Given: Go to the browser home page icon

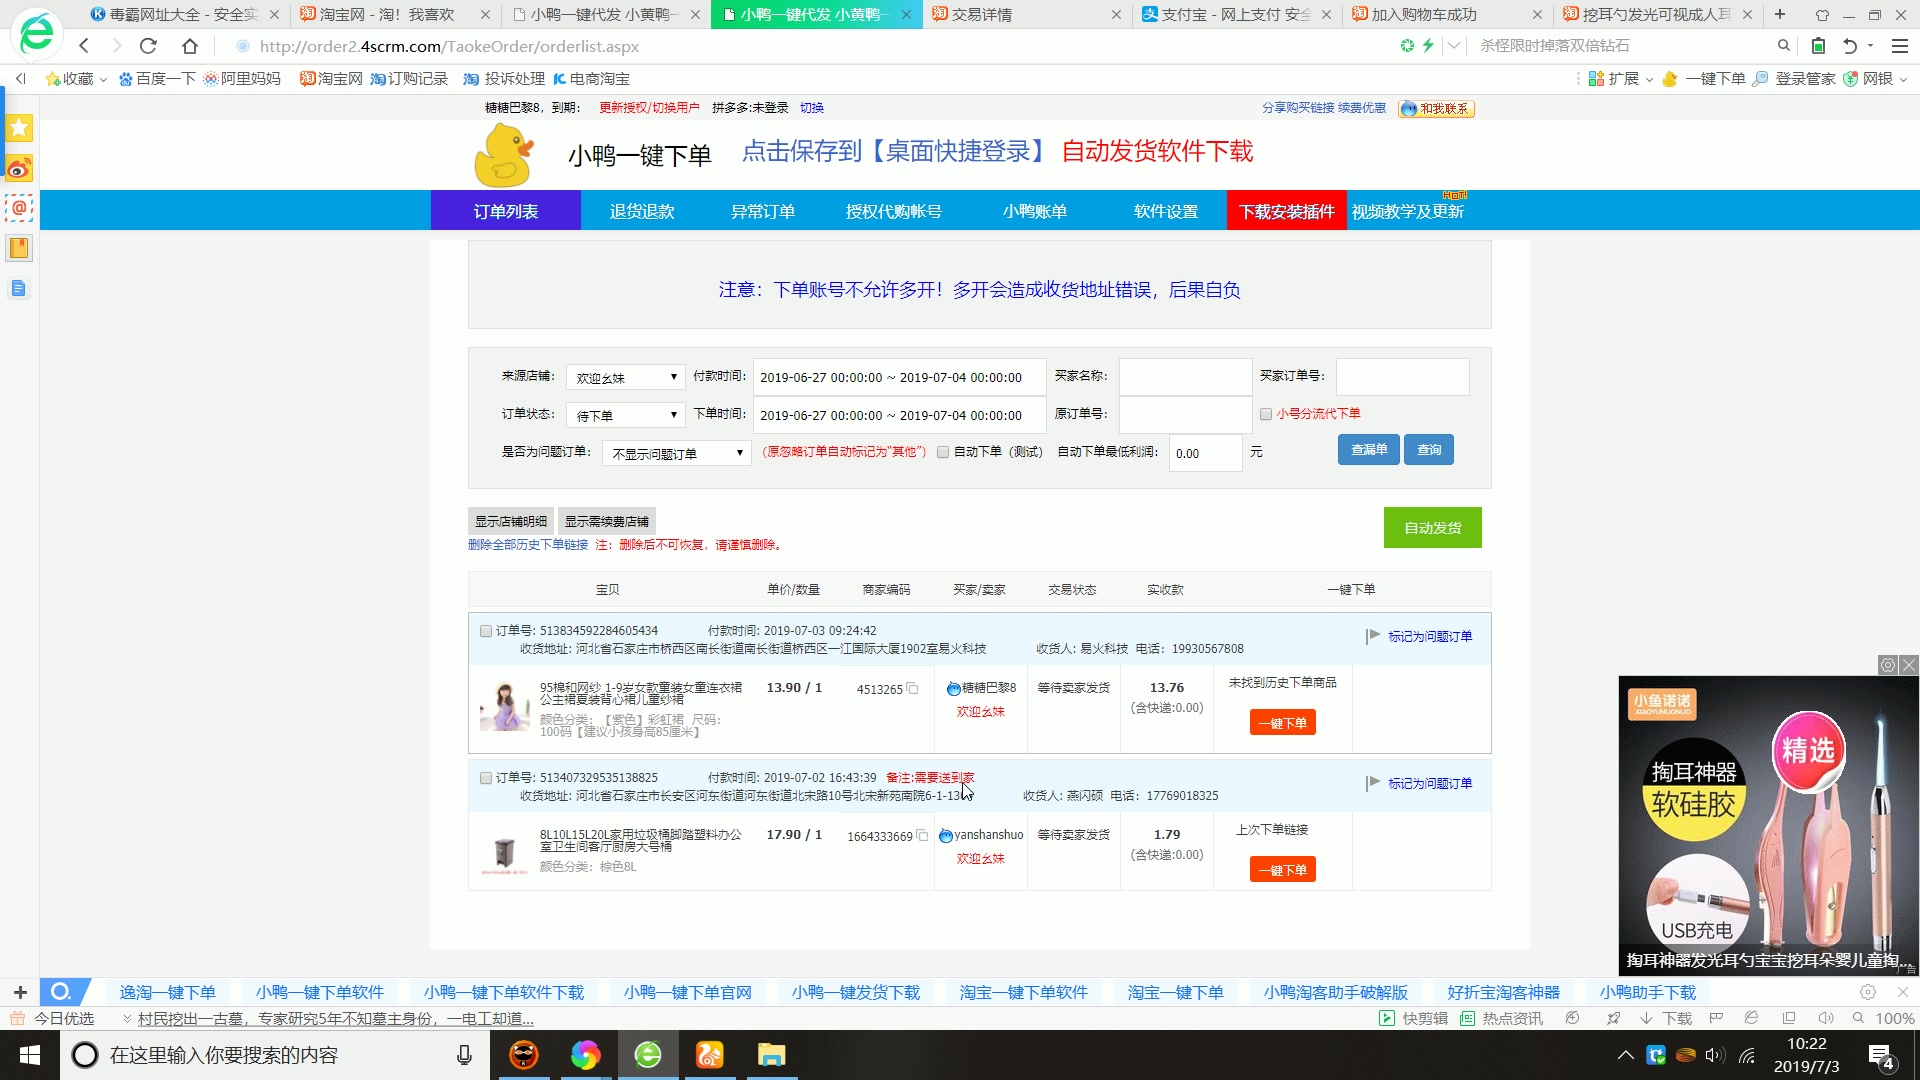Looking at the screenshot, I should click(190, 46).
